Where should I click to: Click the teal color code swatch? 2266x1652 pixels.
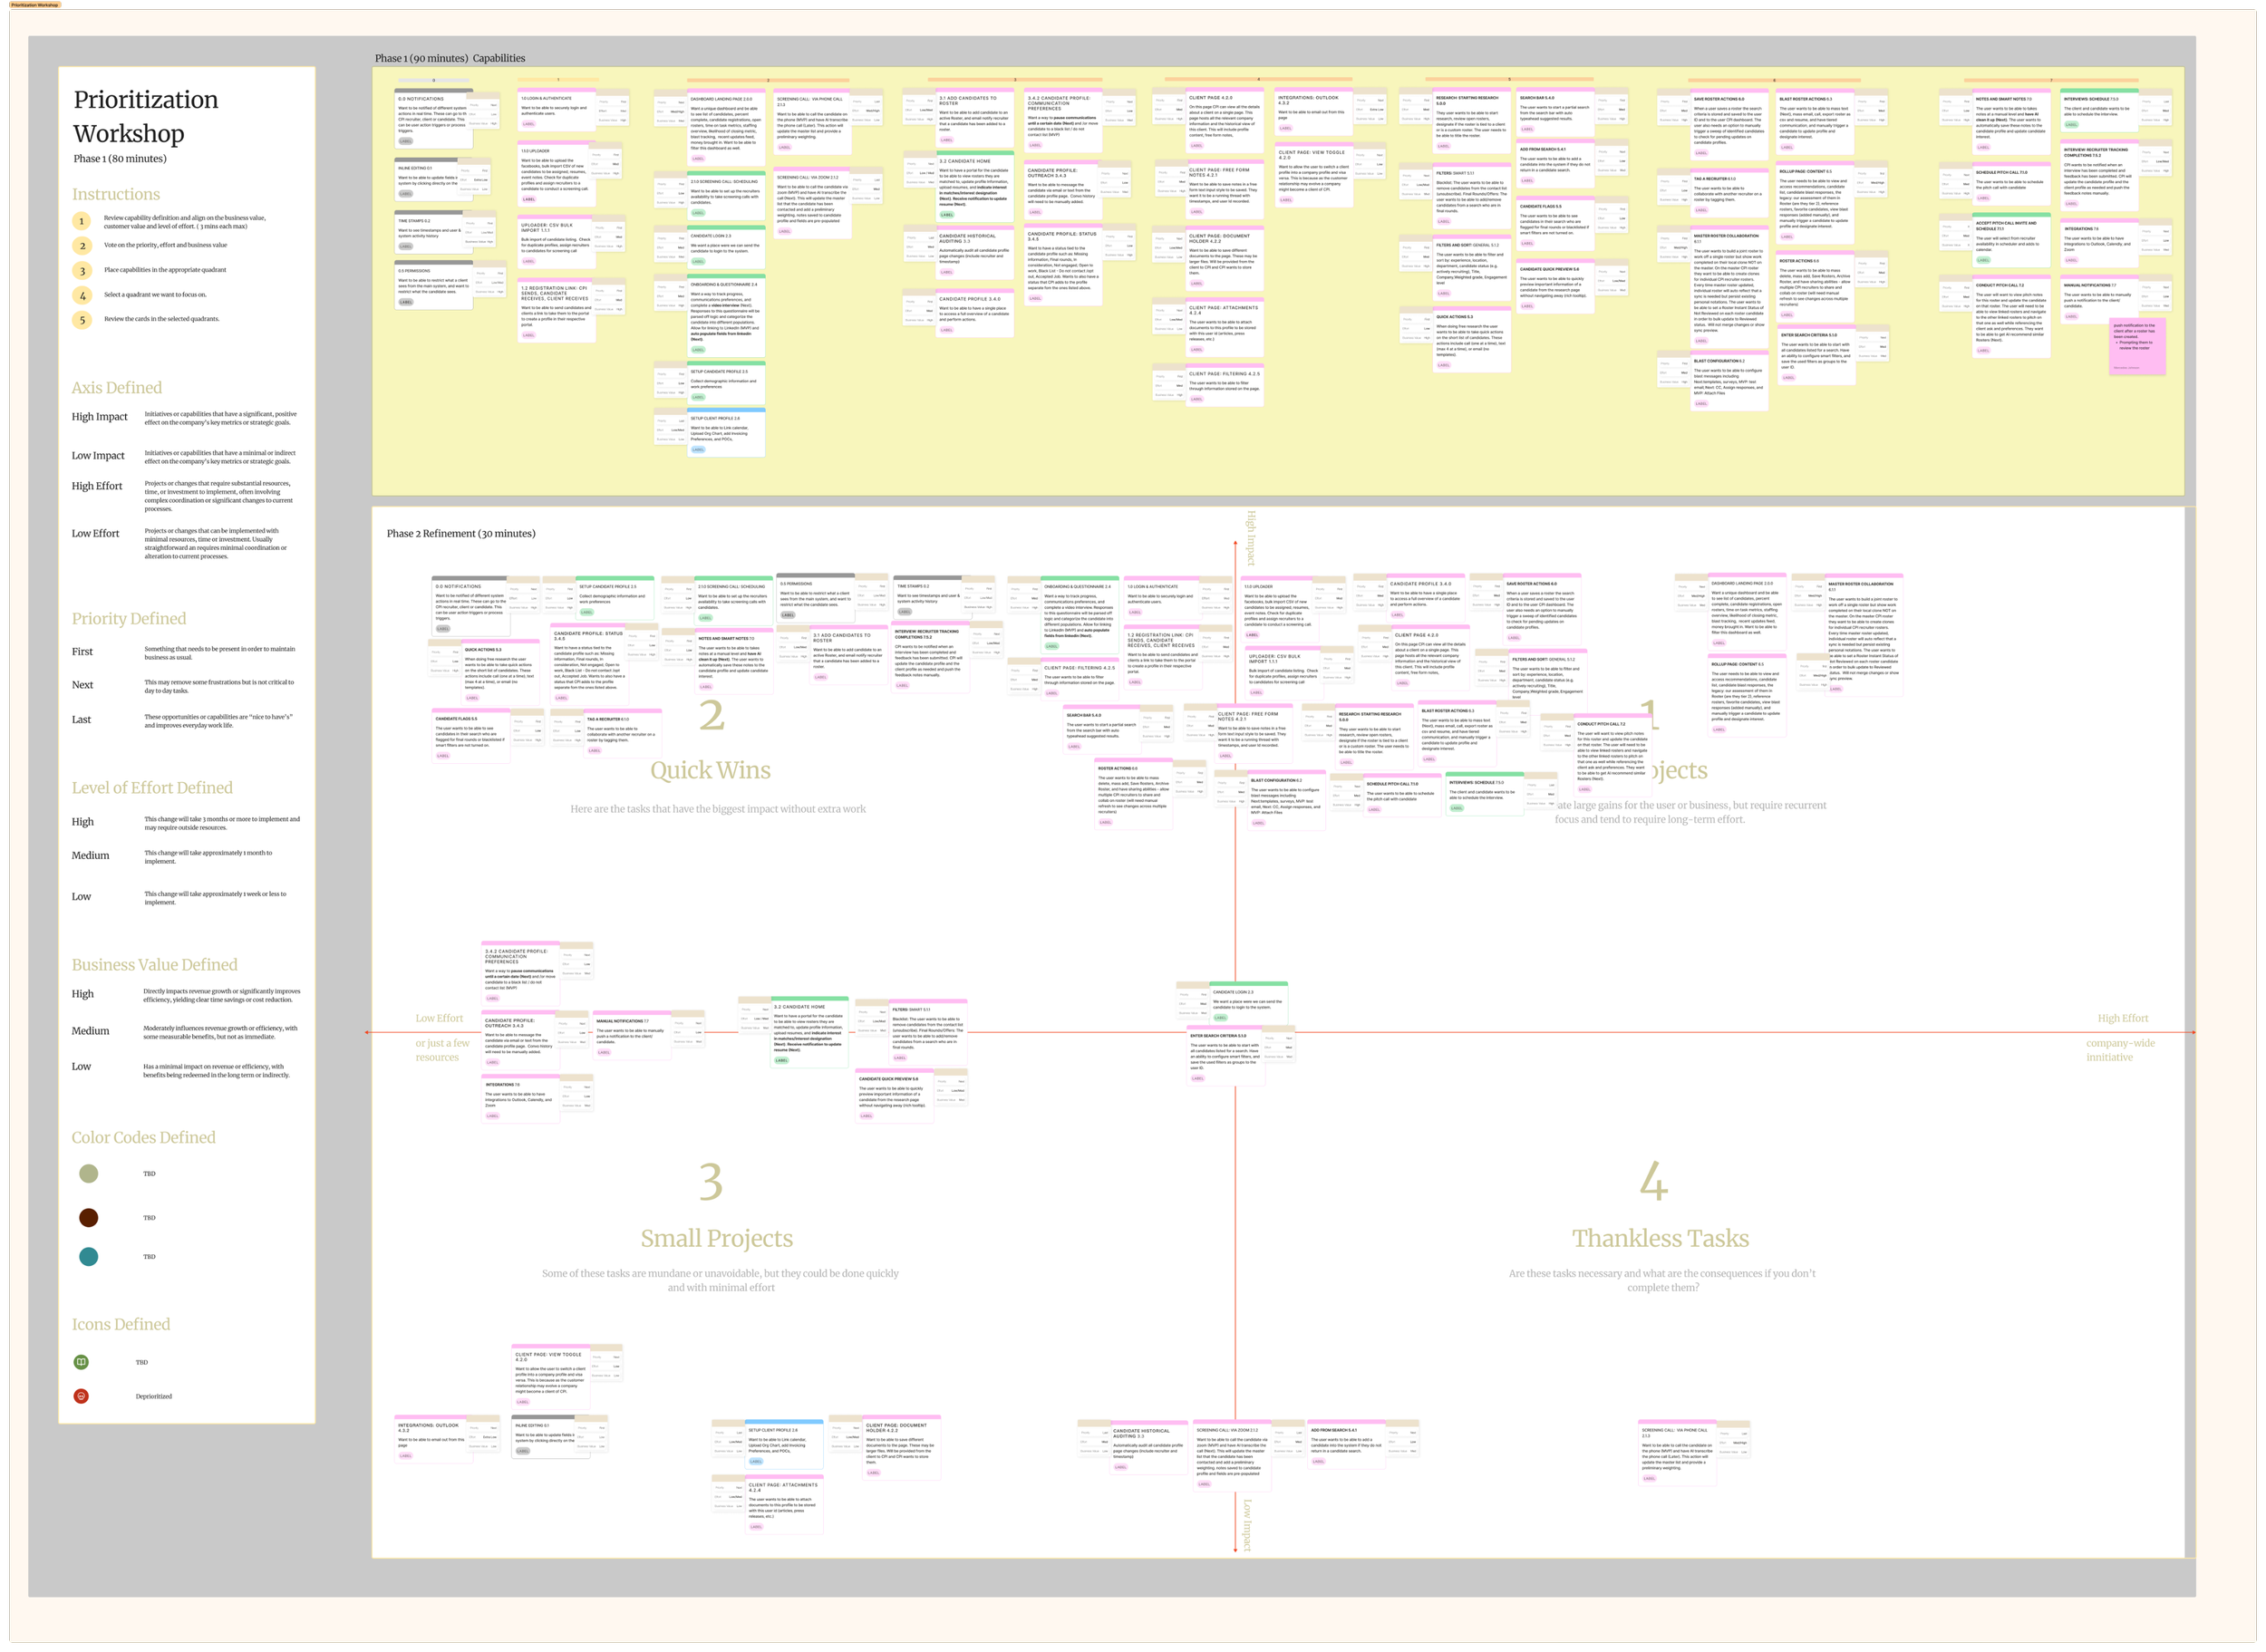click(88, 1257)
